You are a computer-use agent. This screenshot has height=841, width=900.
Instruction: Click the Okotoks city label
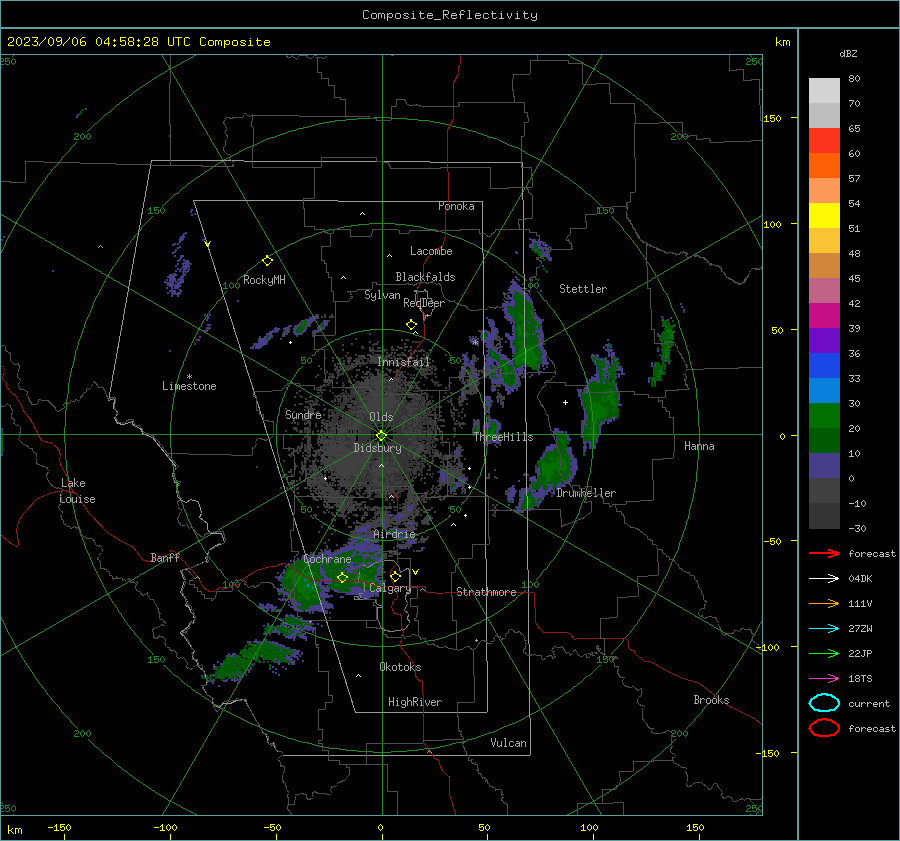point(400,667)
